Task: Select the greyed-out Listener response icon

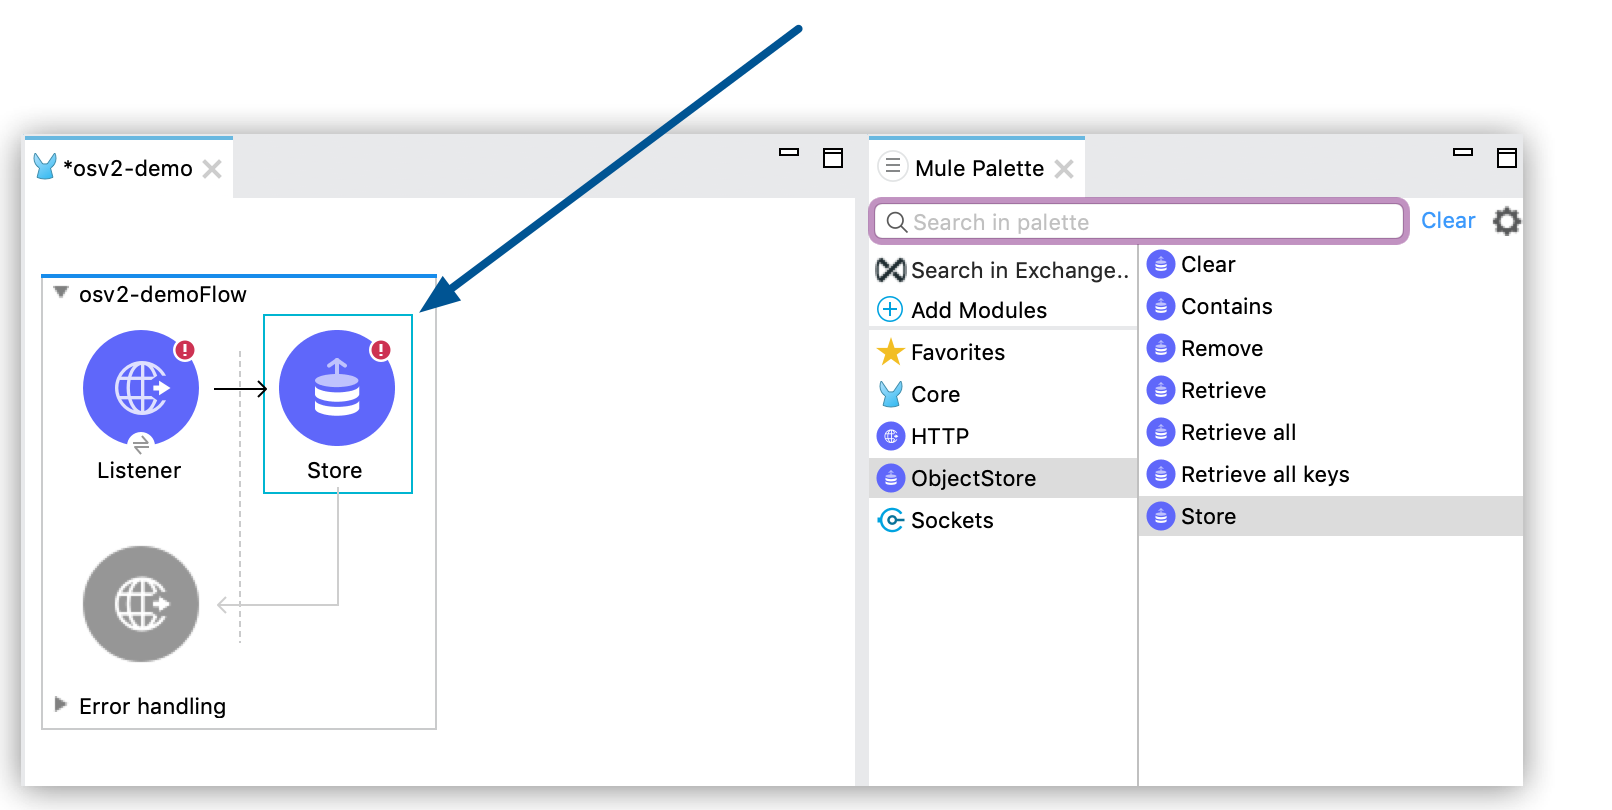Action: 141,604
